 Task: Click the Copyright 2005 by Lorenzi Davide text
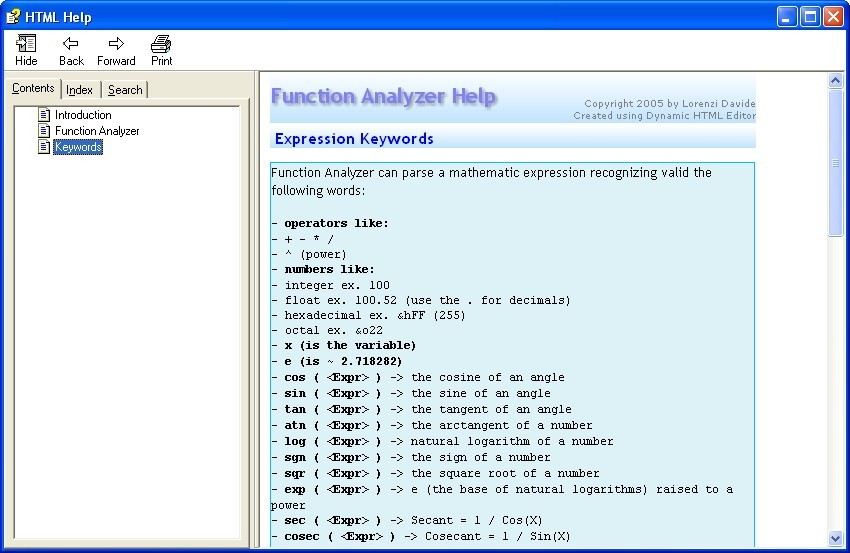click(669, 103)
